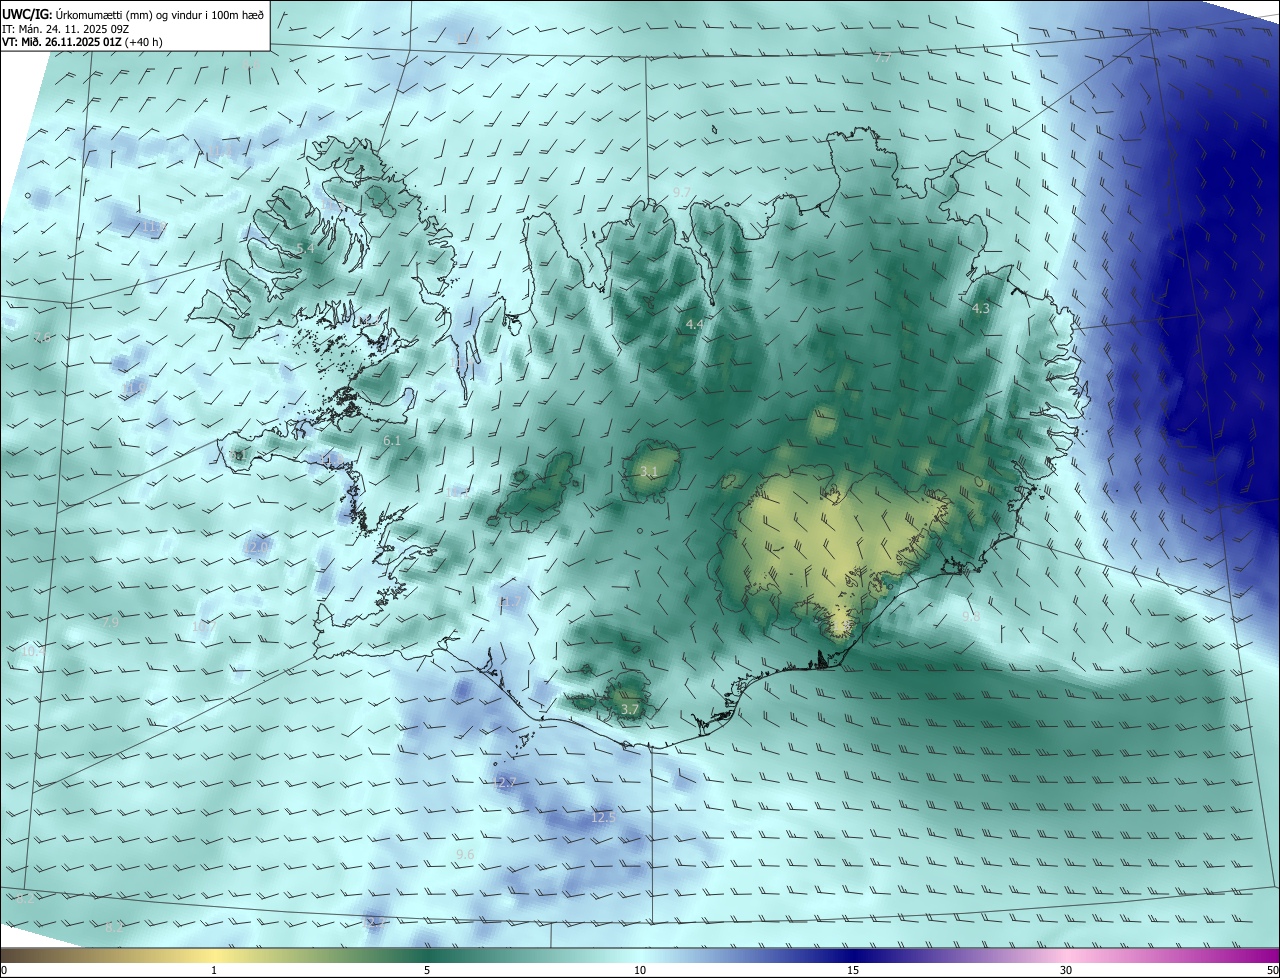Click the 7.7 value label near the top edge
The width and height of the screenshot is (1280, 978).
tap(882, 58)
